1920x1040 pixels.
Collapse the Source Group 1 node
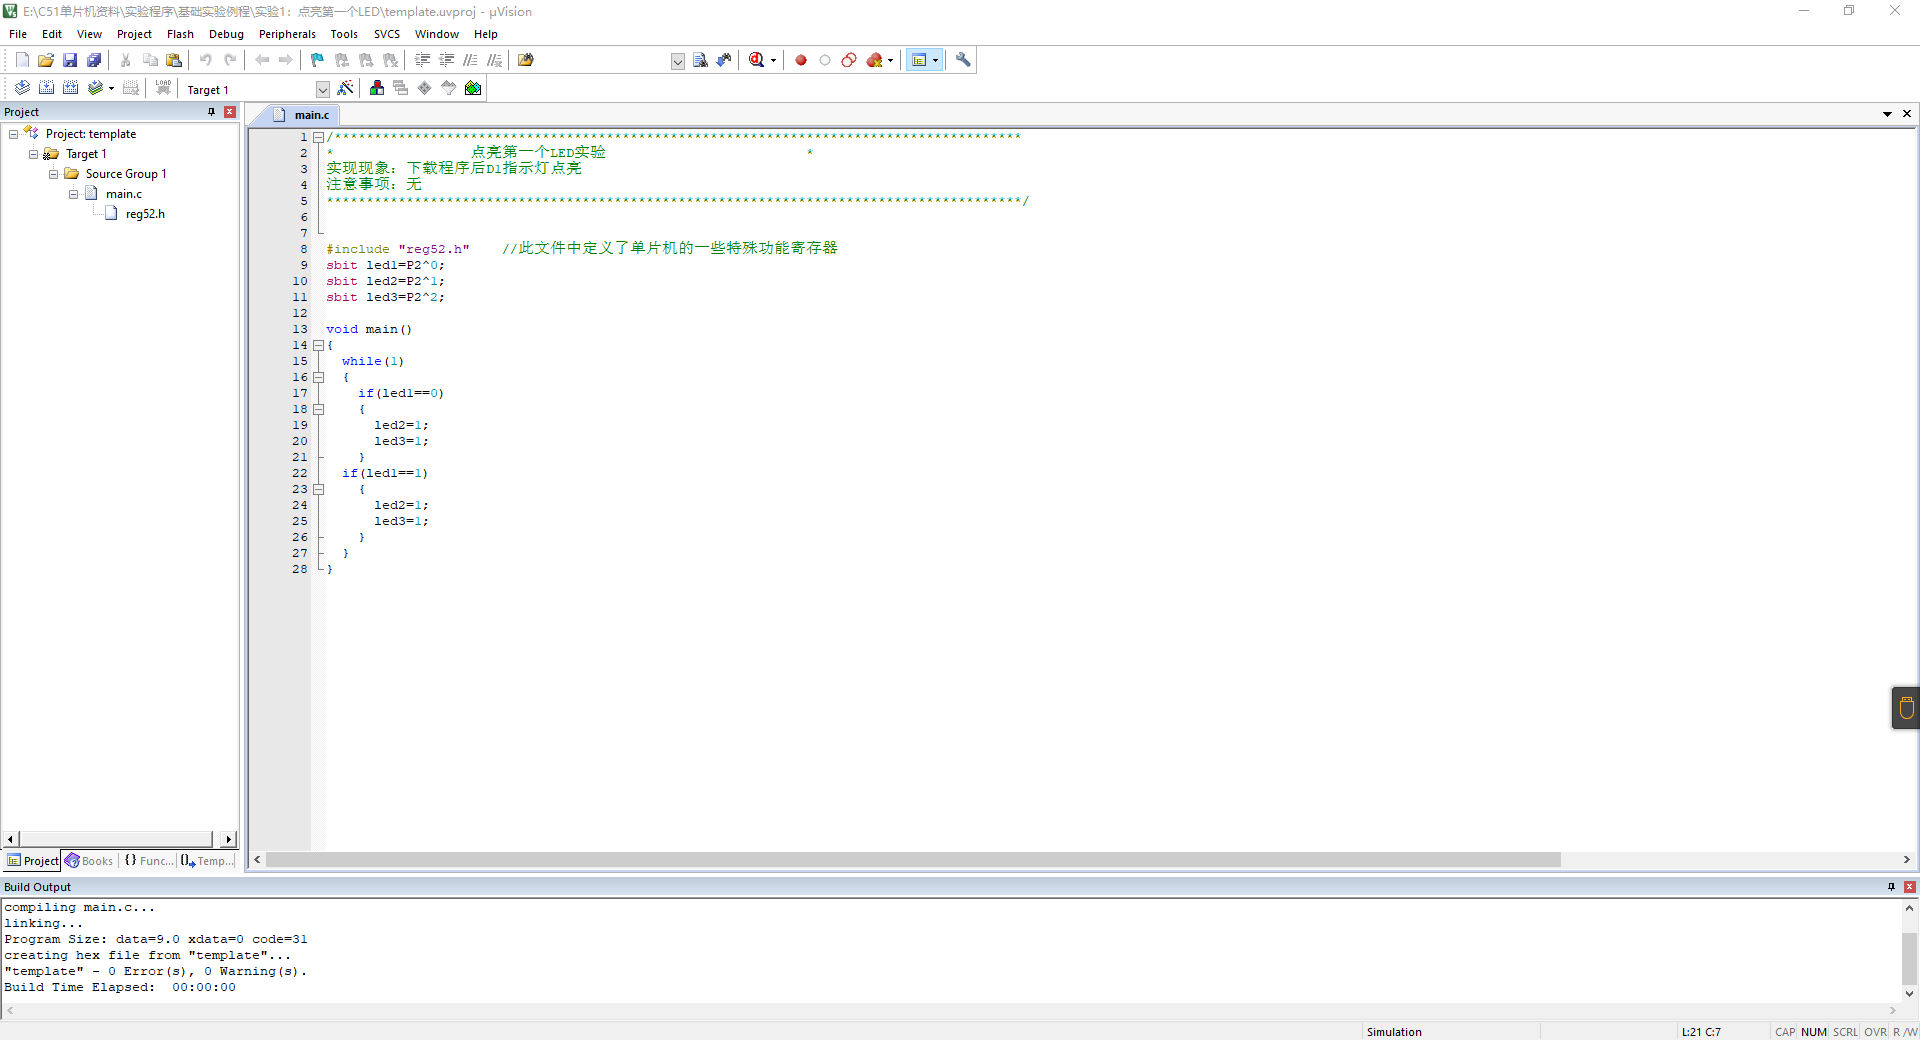click(53, 173)
